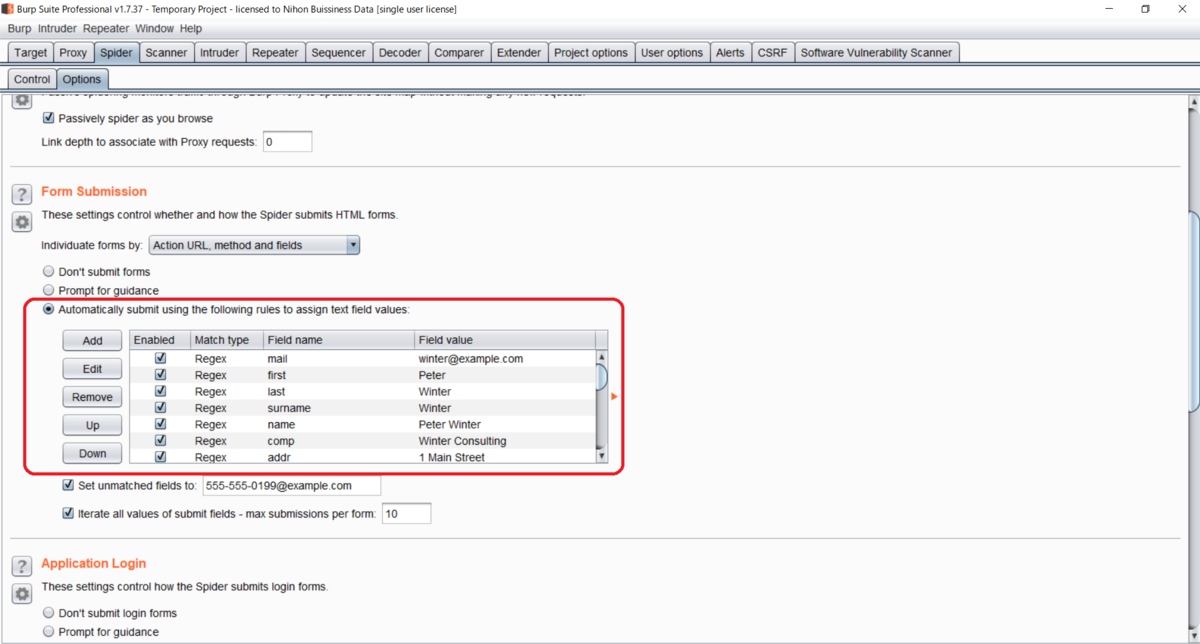The width and height of the screenshot is (1200, 644).
Task: Click Link depth input field
Action: pos(288,142)
